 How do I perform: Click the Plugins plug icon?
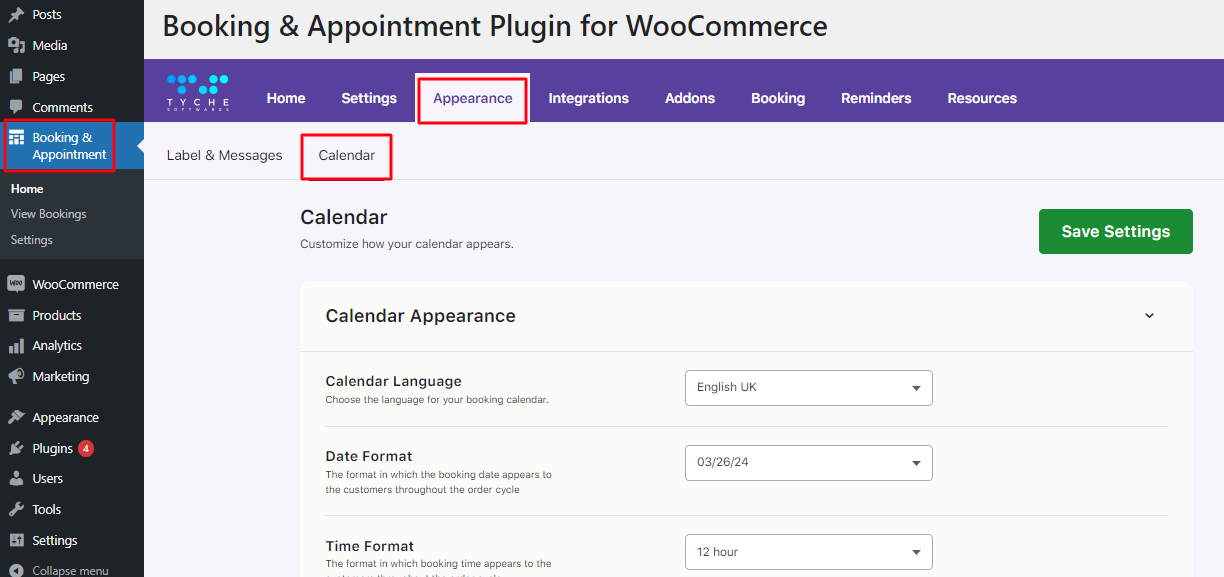16,448
